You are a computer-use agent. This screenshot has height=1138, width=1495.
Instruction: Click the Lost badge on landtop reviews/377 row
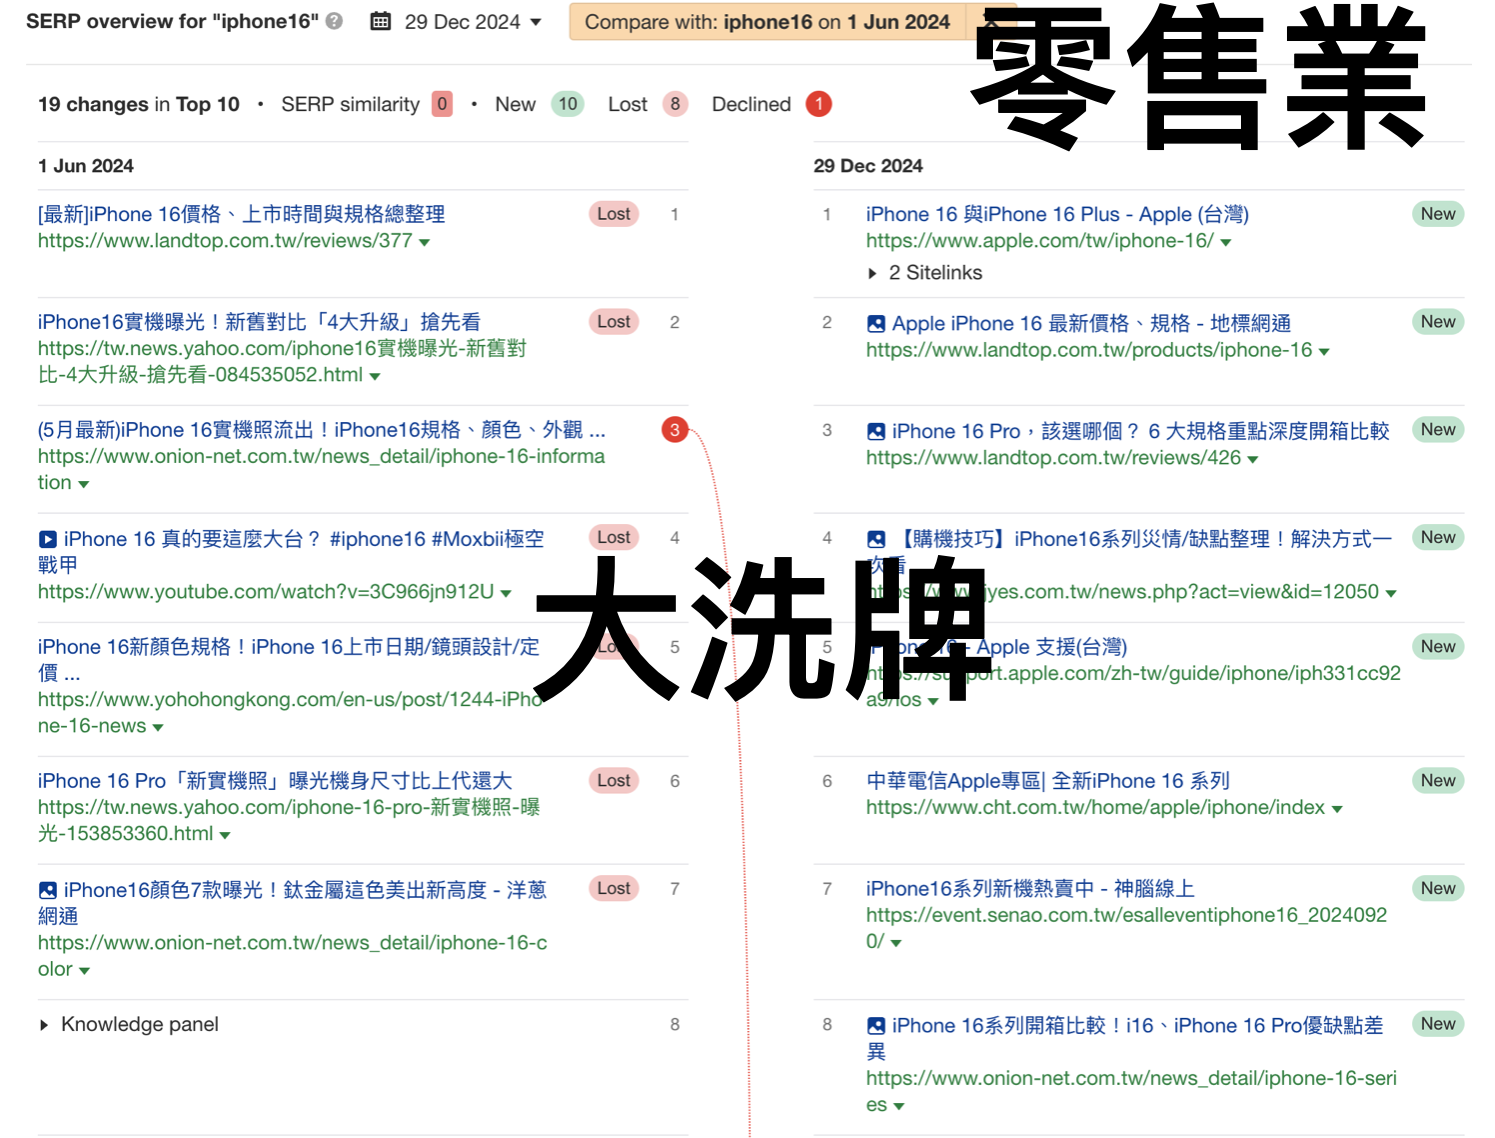pos(614,214)
